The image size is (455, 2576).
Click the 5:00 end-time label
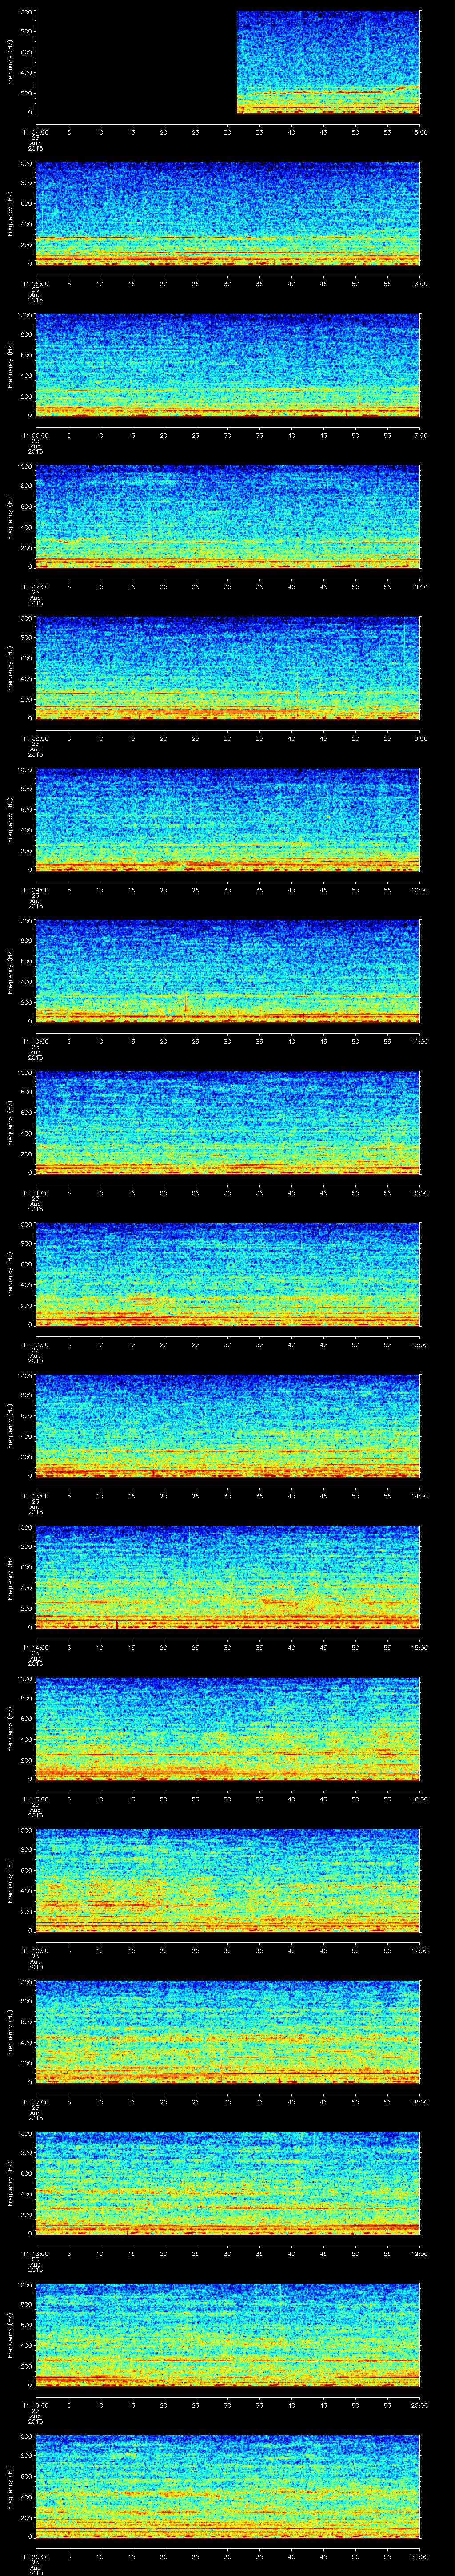(x=420, y=132)
